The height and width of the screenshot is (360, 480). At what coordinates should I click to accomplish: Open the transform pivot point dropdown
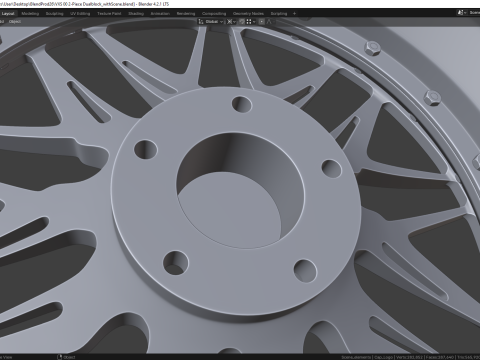point(231,22)
